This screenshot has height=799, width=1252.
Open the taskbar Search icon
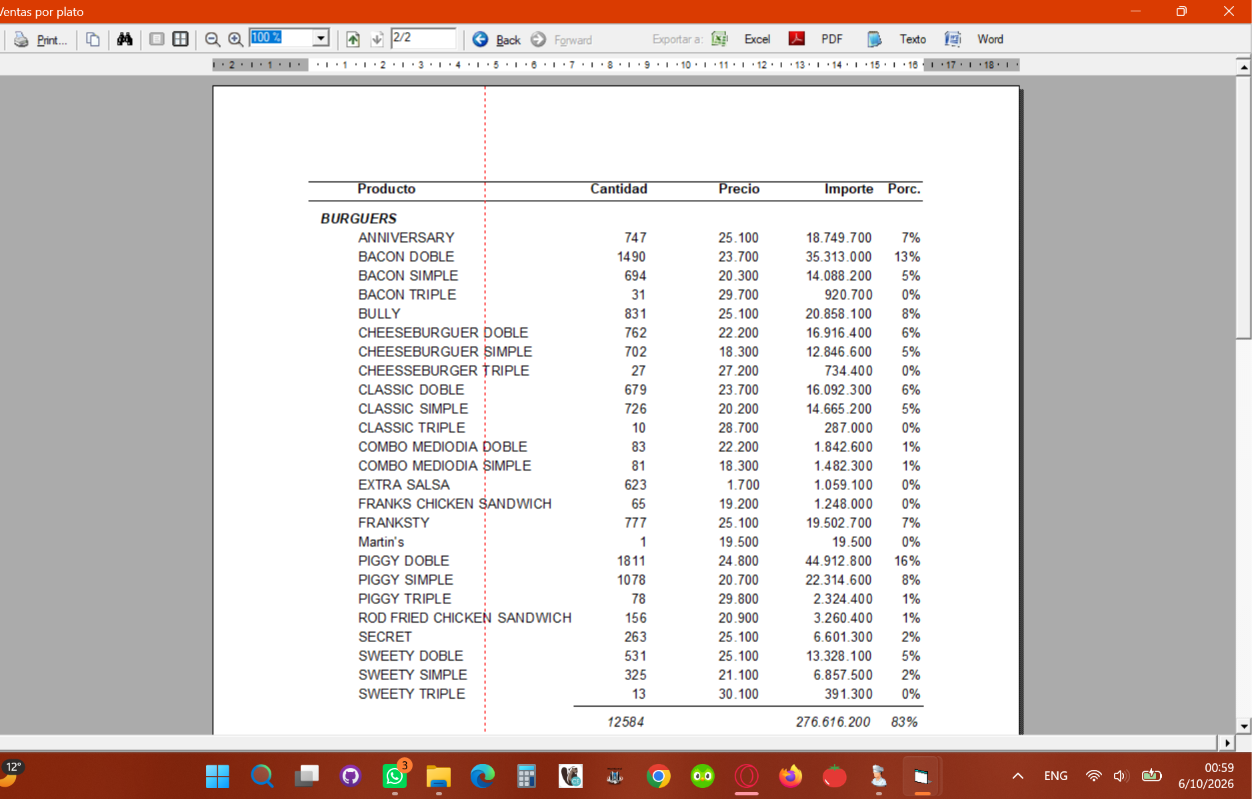(x=262, y=776)
